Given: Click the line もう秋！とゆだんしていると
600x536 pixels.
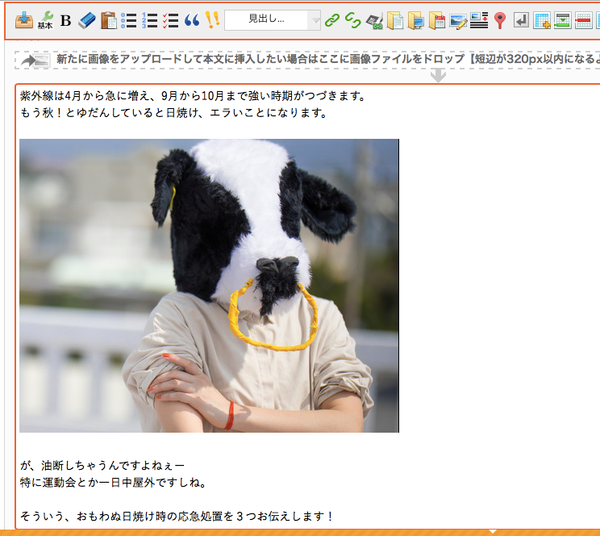Looking at the screenshot, I should 173,113.
